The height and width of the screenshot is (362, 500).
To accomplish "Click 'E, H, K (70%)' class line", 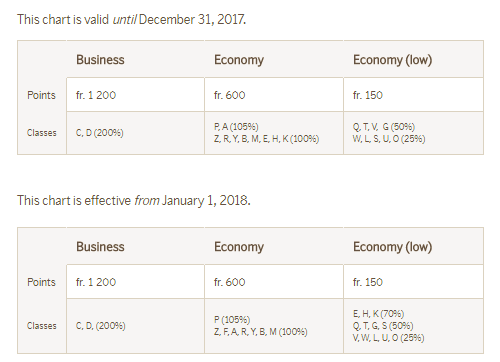I will (x=378, y=314).
